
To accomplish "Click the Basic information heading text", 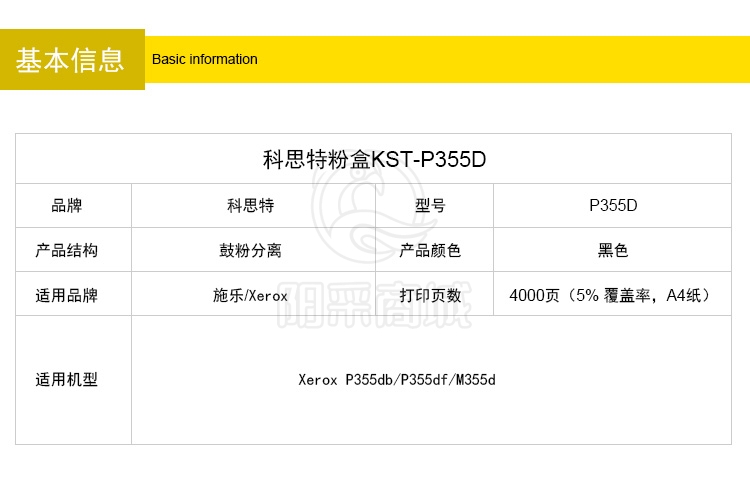I will pyautogui.click(x=205, y=59).
